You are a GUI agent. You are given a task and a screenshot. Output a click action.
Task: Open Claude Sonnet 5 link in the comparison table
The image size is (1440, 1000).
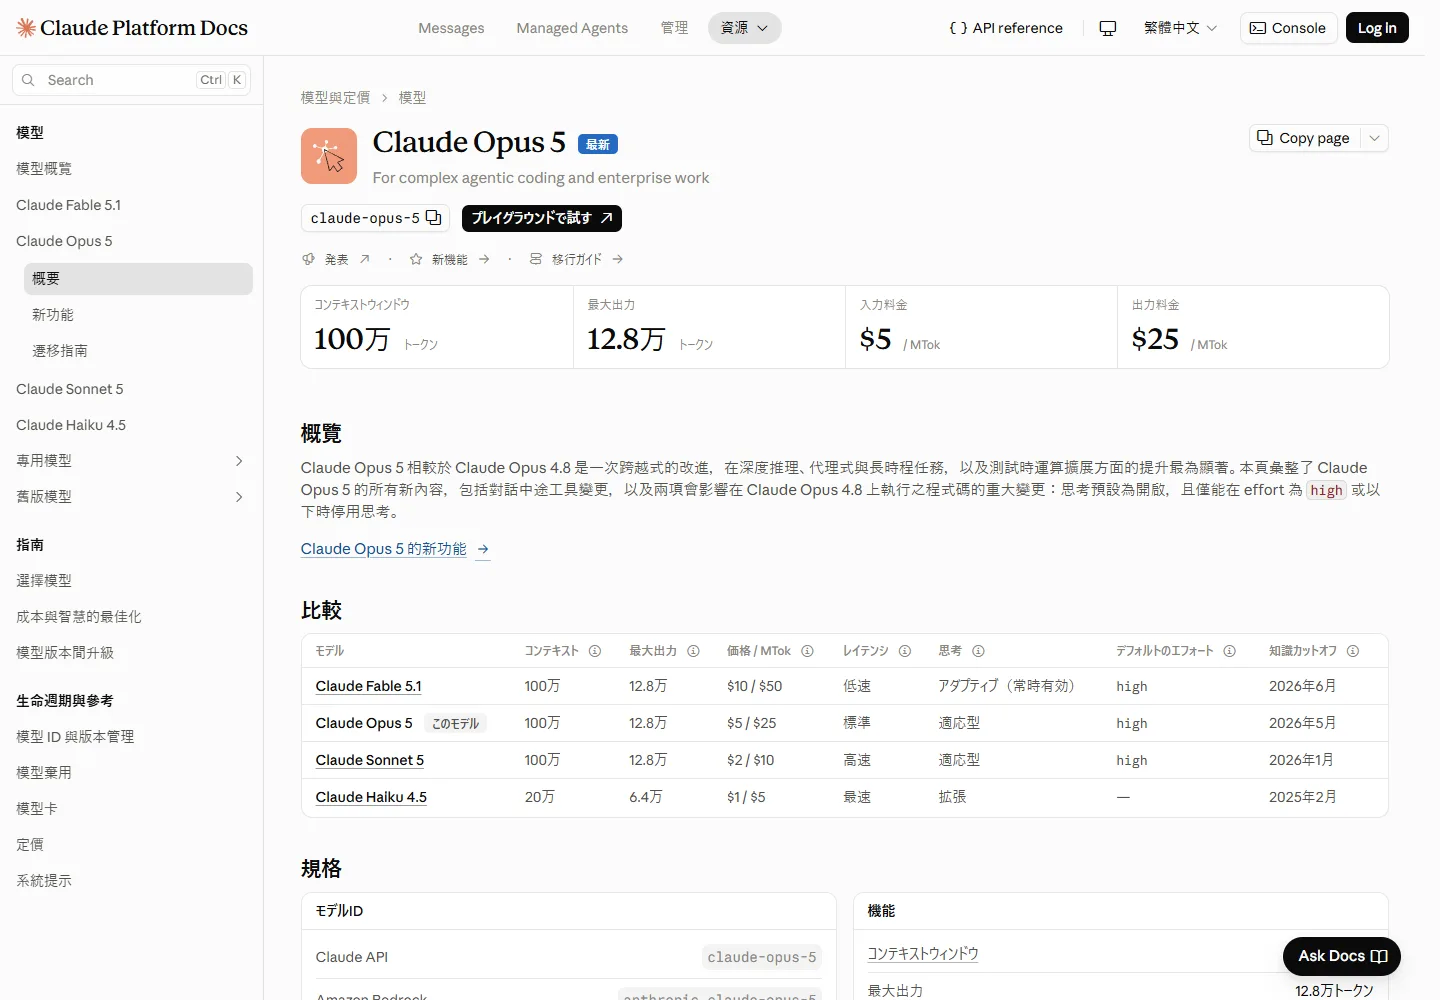(370, 760)
